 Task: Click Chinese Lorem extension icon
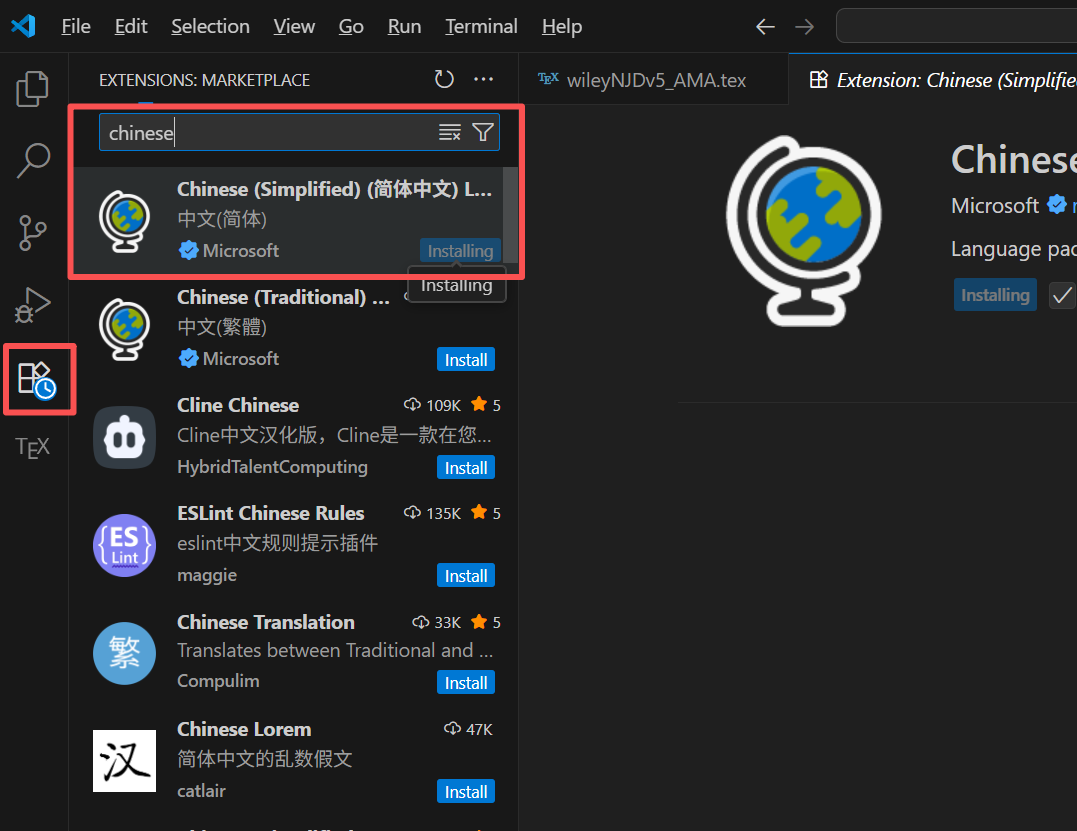124,761
